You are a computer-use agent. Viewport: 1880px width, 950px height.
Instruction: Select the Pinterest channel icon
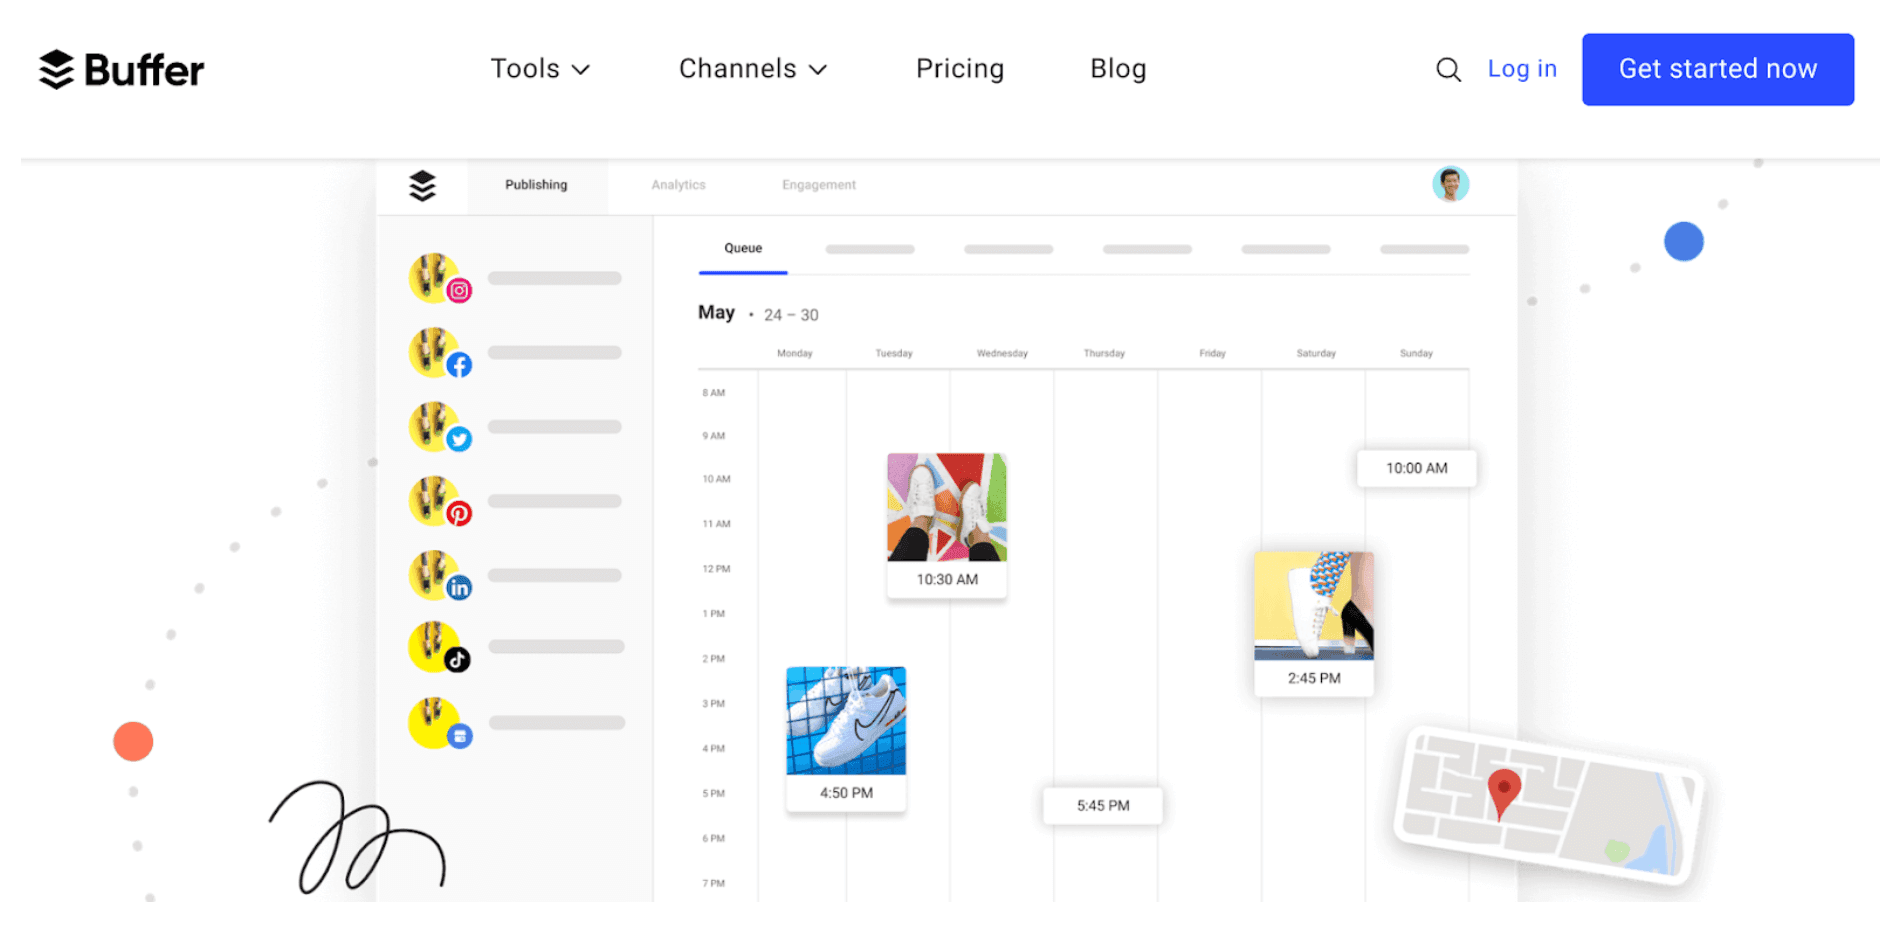pyautogui.click(x=459, y=514)
